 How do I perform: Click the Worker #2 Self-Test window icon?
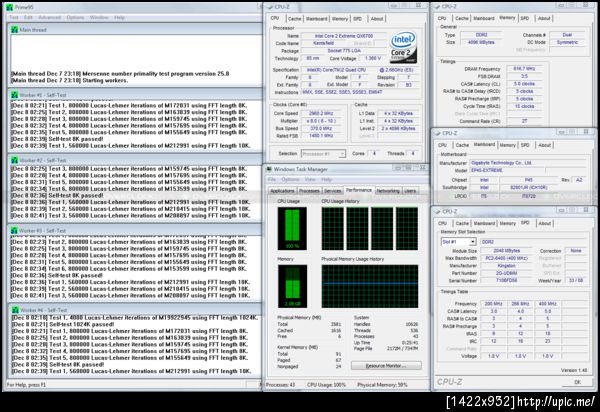tap(15, 160)
